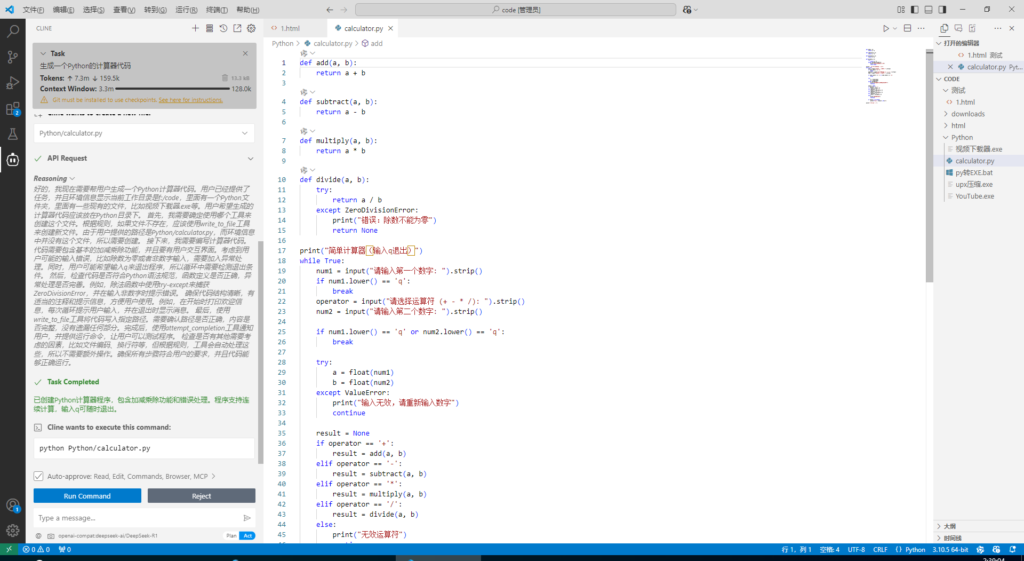Expand the 时间线 timeline section
The height and width of the screenshot is (561, 1024).
pyautogui.click(x=952, y=537)
